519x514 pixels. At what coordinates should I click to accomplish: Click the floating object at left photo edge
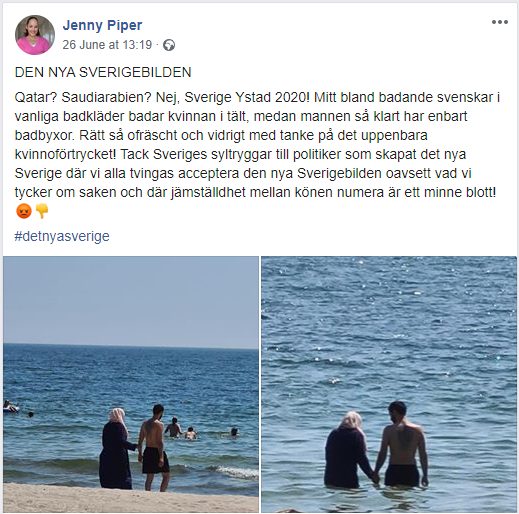tap(10, 407)
